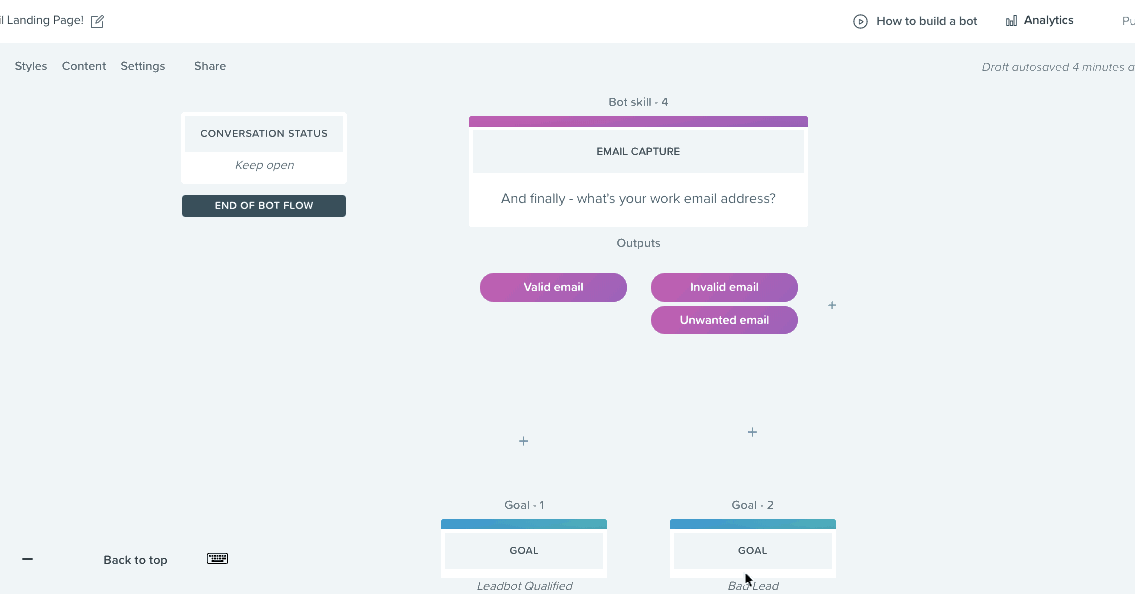This screenshot has height=594, width=1135.
Task: Click the Goal - 1 label
Action: (524, 505)
